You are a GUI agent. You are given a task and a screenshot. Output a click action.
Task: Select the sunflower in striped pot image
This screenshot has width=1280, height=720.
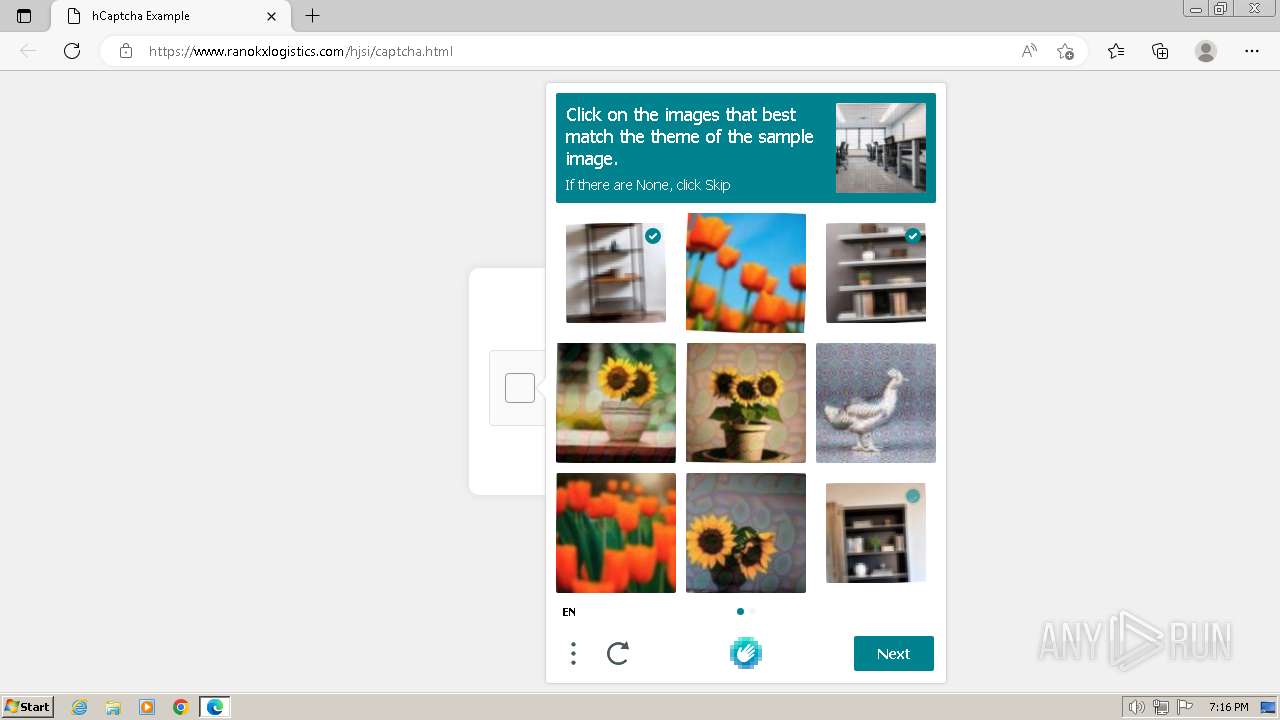click(616, 403)
